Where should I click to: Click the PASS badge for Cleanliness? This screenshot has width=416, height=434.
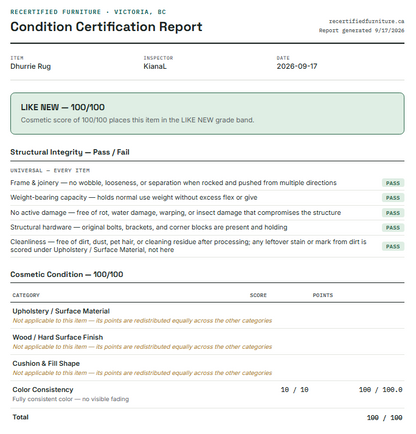[x=393, y=246]
